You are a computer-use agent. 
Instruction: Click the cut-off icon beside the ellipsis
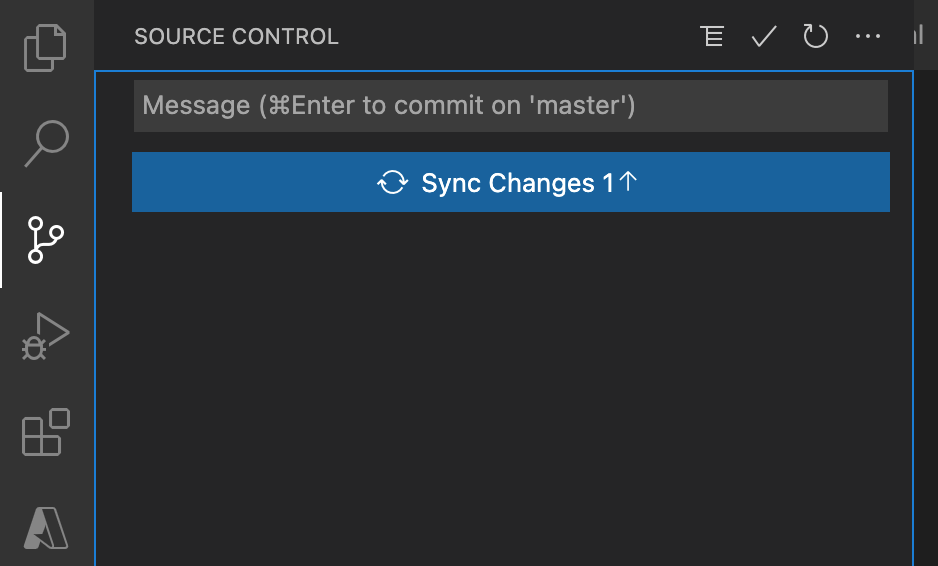(918, 37)
